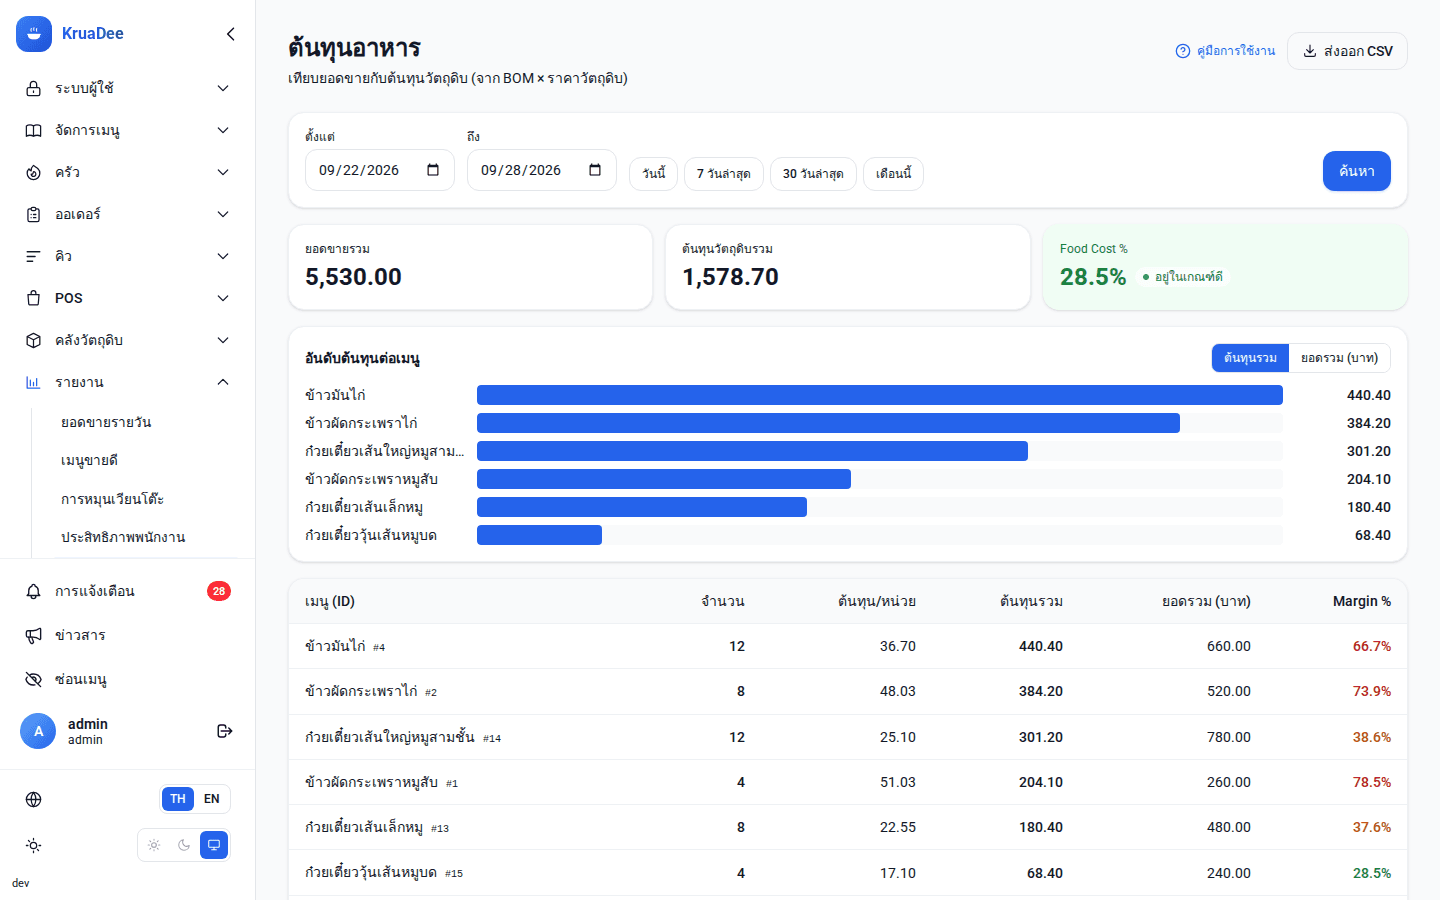1440x900 pixels.
Task: Switch language to EN
Action: [x=212, y=799]
